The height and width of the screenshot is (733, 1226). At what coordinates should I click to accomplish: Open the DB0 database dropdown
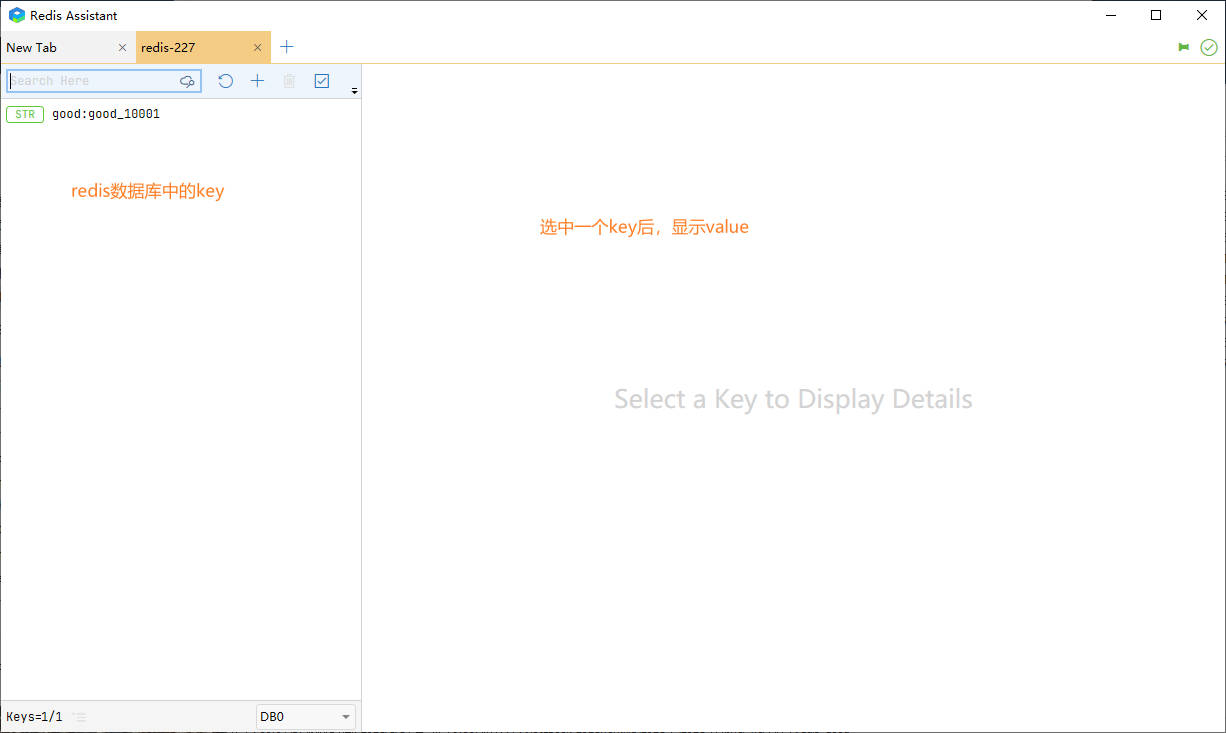click(x=306, y=717)
